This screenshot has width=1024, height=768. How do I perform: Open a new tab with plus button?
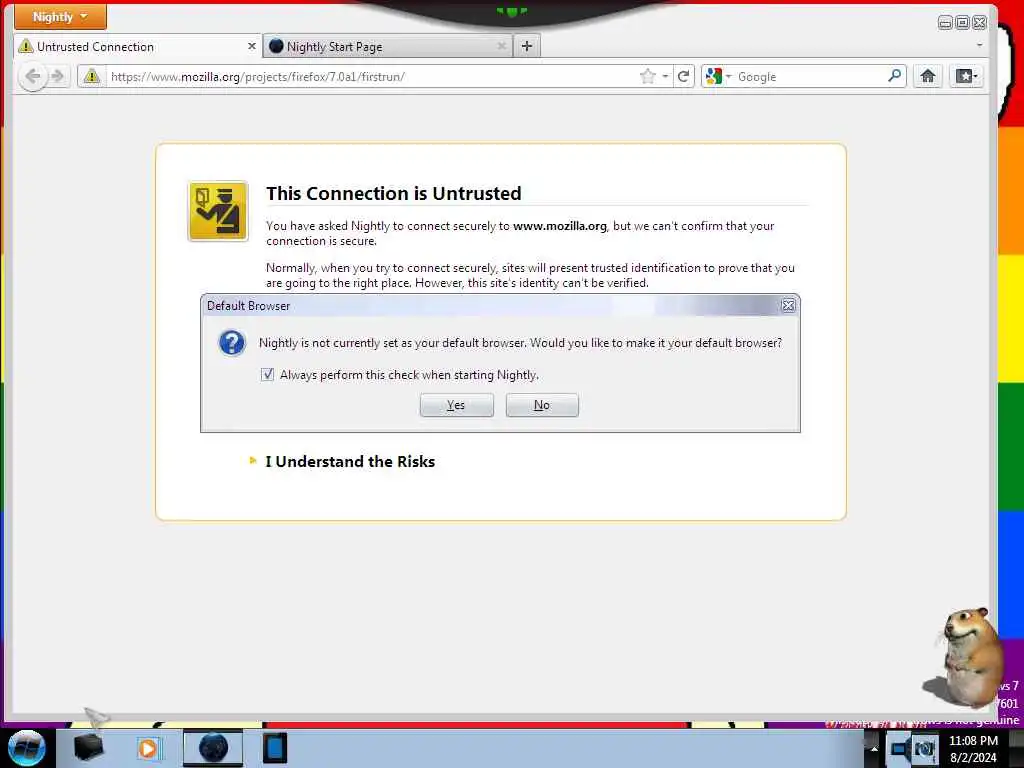click(527, 46)
